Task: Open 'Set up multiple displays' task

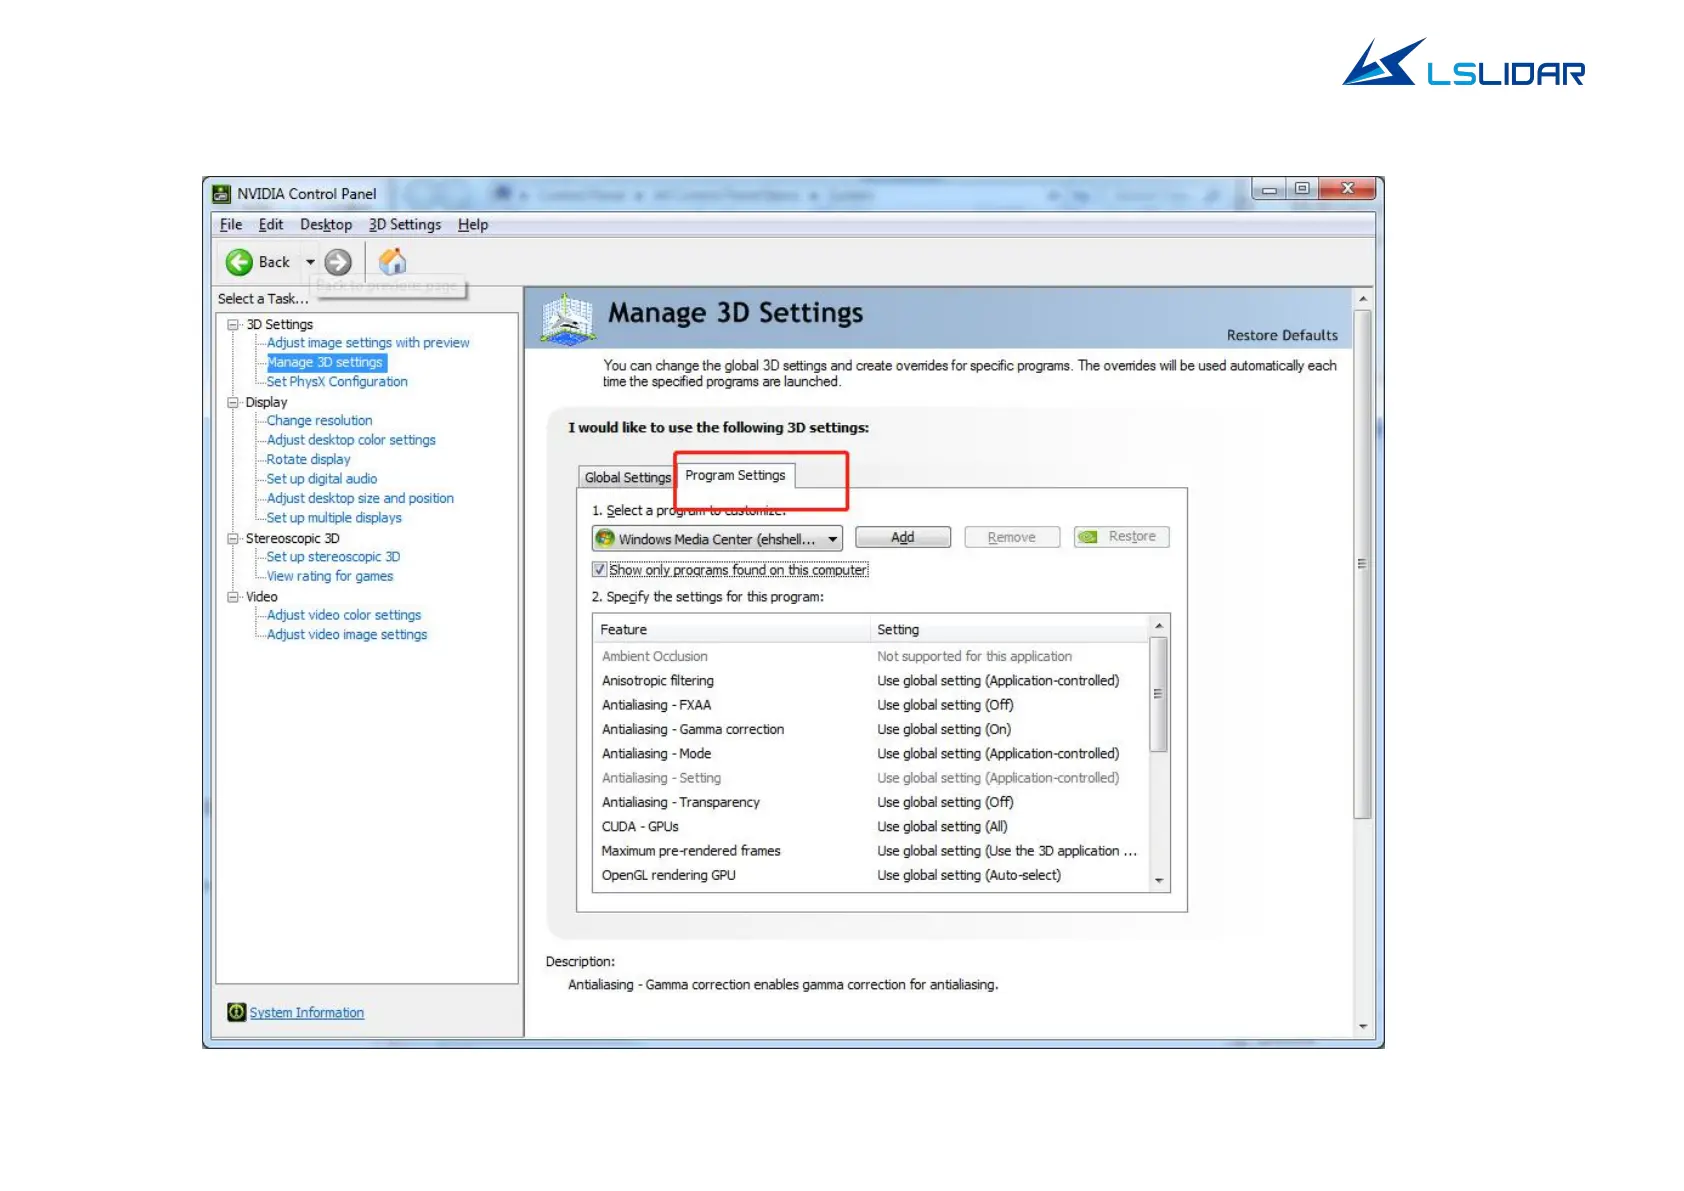Action: point(334,518)
